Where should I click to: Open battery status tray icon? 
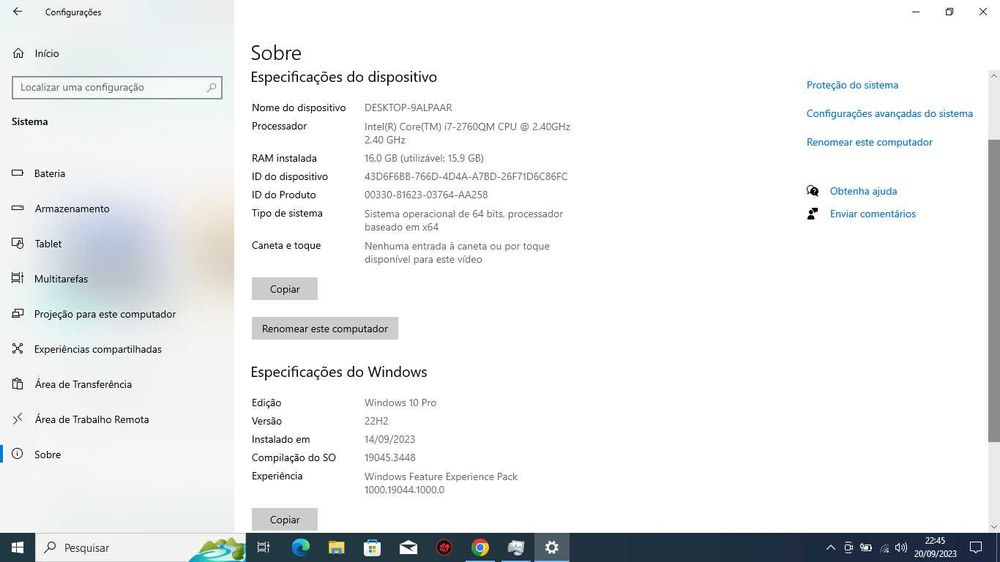[866, 547]
